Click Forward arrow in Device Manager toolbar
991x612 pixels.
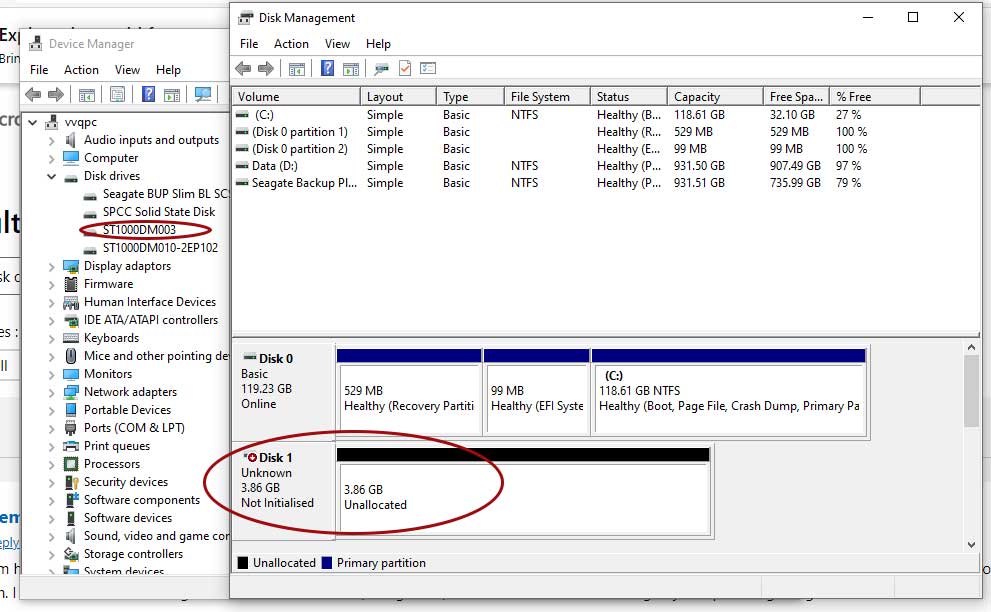56,95
